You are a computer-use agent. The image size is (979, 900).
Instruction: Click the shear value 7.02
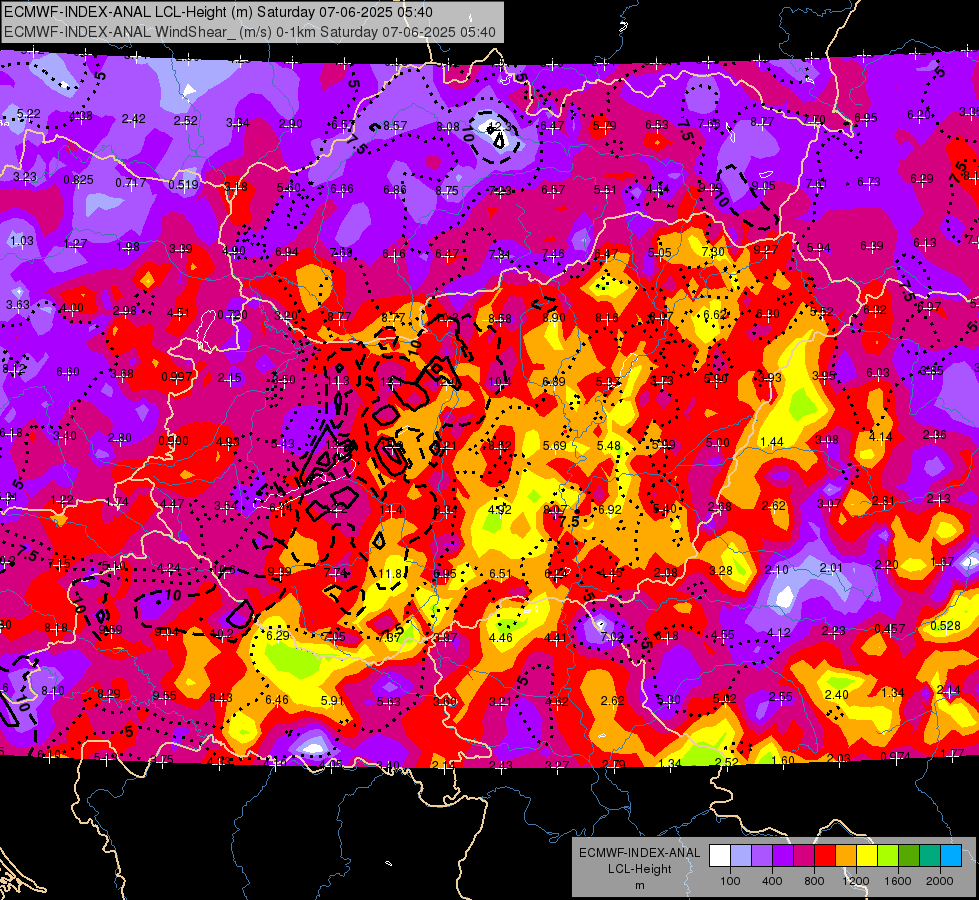coord(612,636)
